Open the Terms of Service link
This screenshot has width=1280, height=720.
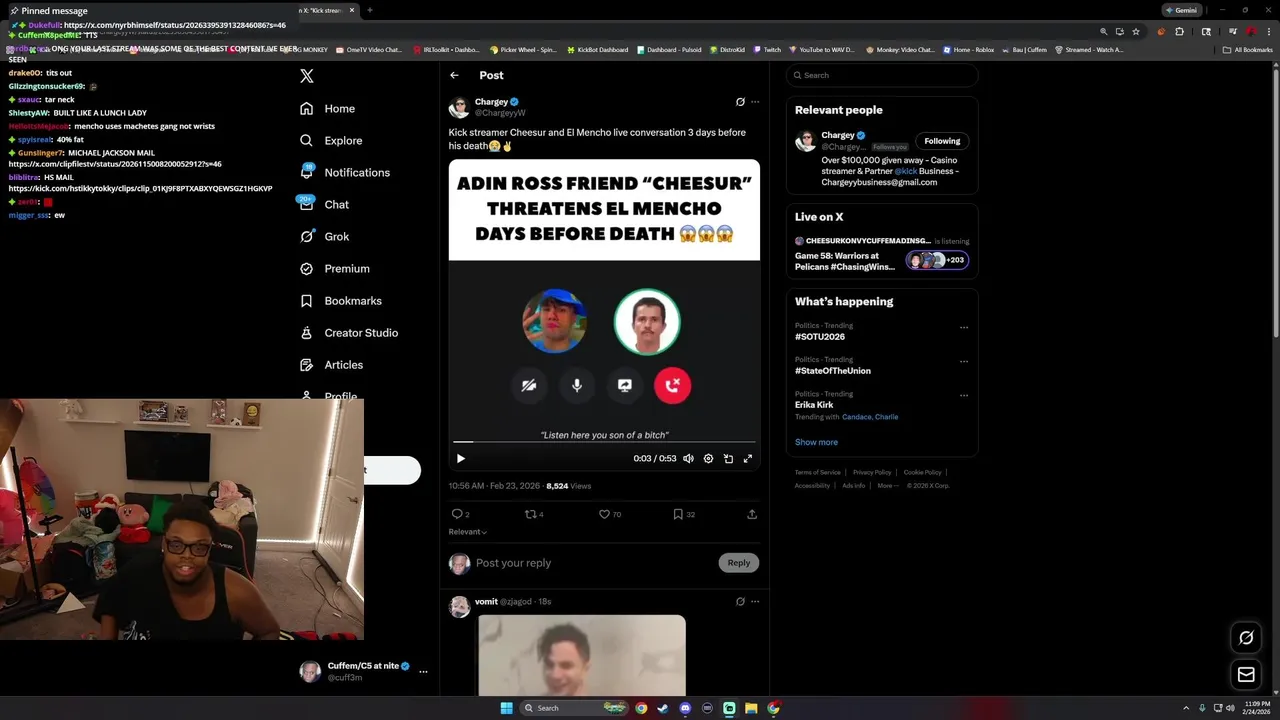click(818, 472)
